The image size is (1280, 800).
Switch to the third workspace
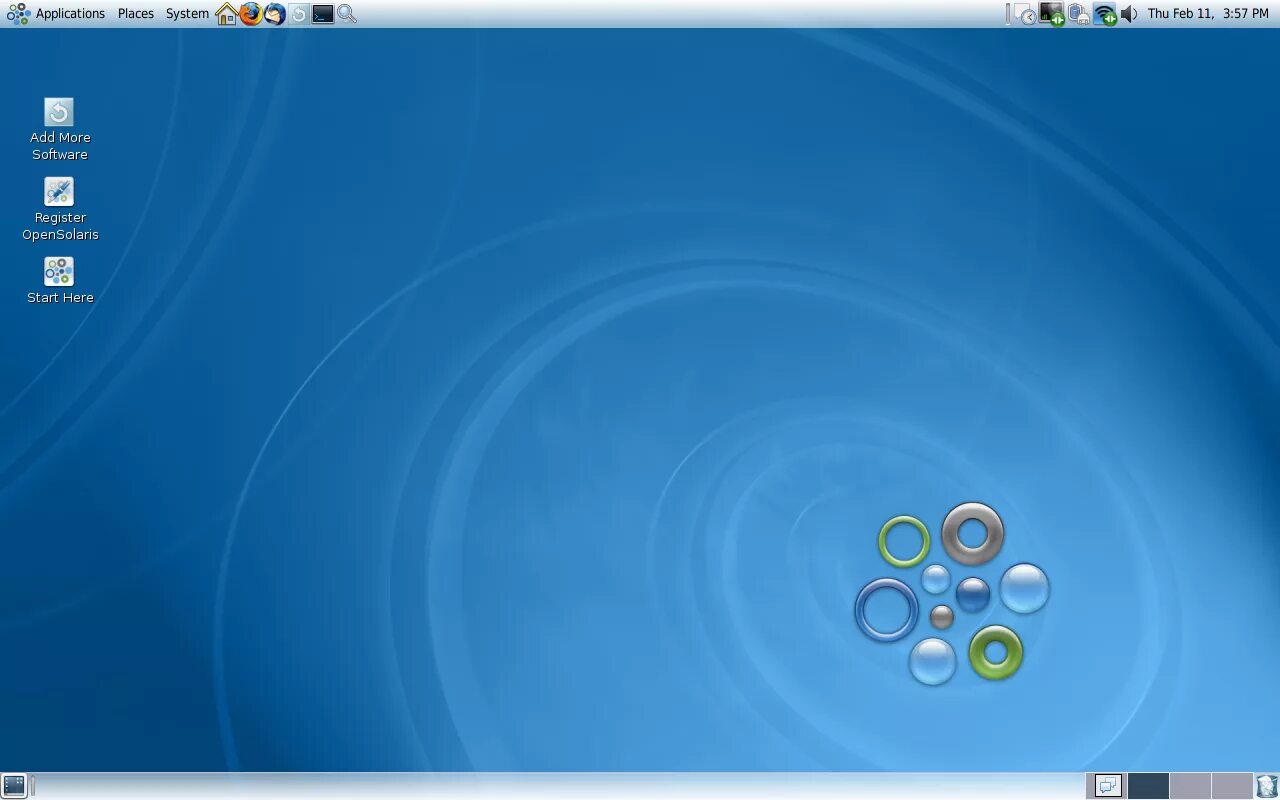[1190, 786]
